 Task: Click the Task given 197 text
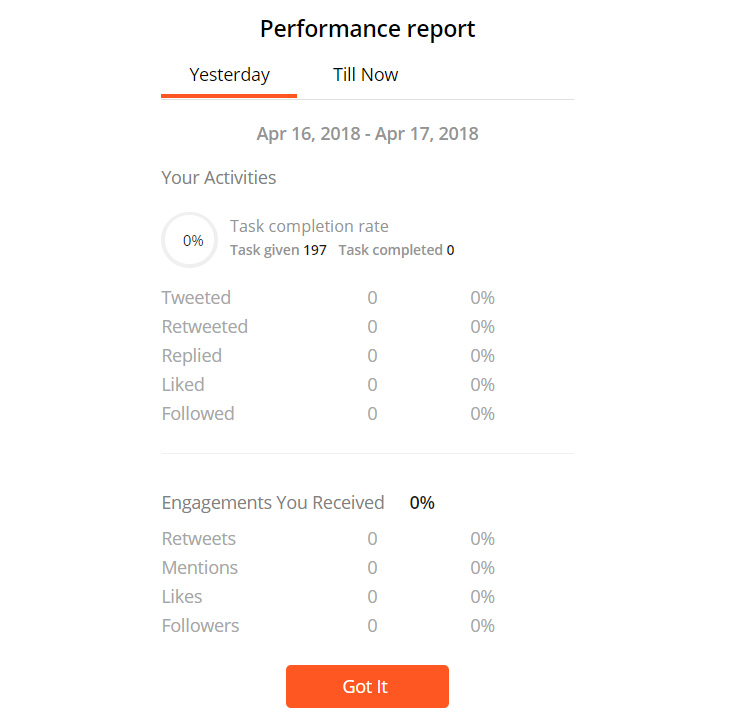pyautogui.click(x=278, y=250)
